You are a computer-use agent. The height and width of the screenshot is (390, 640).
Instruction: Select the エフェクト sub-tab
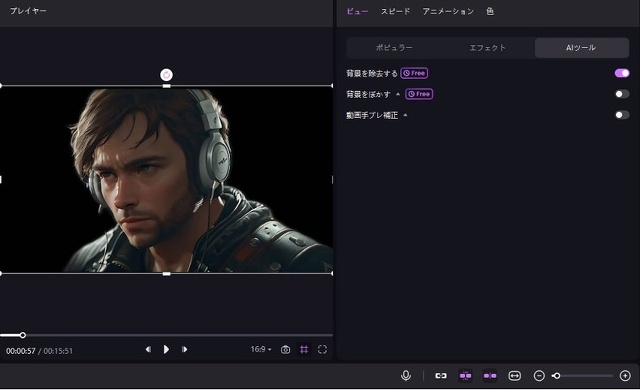[x=487, y=48]
